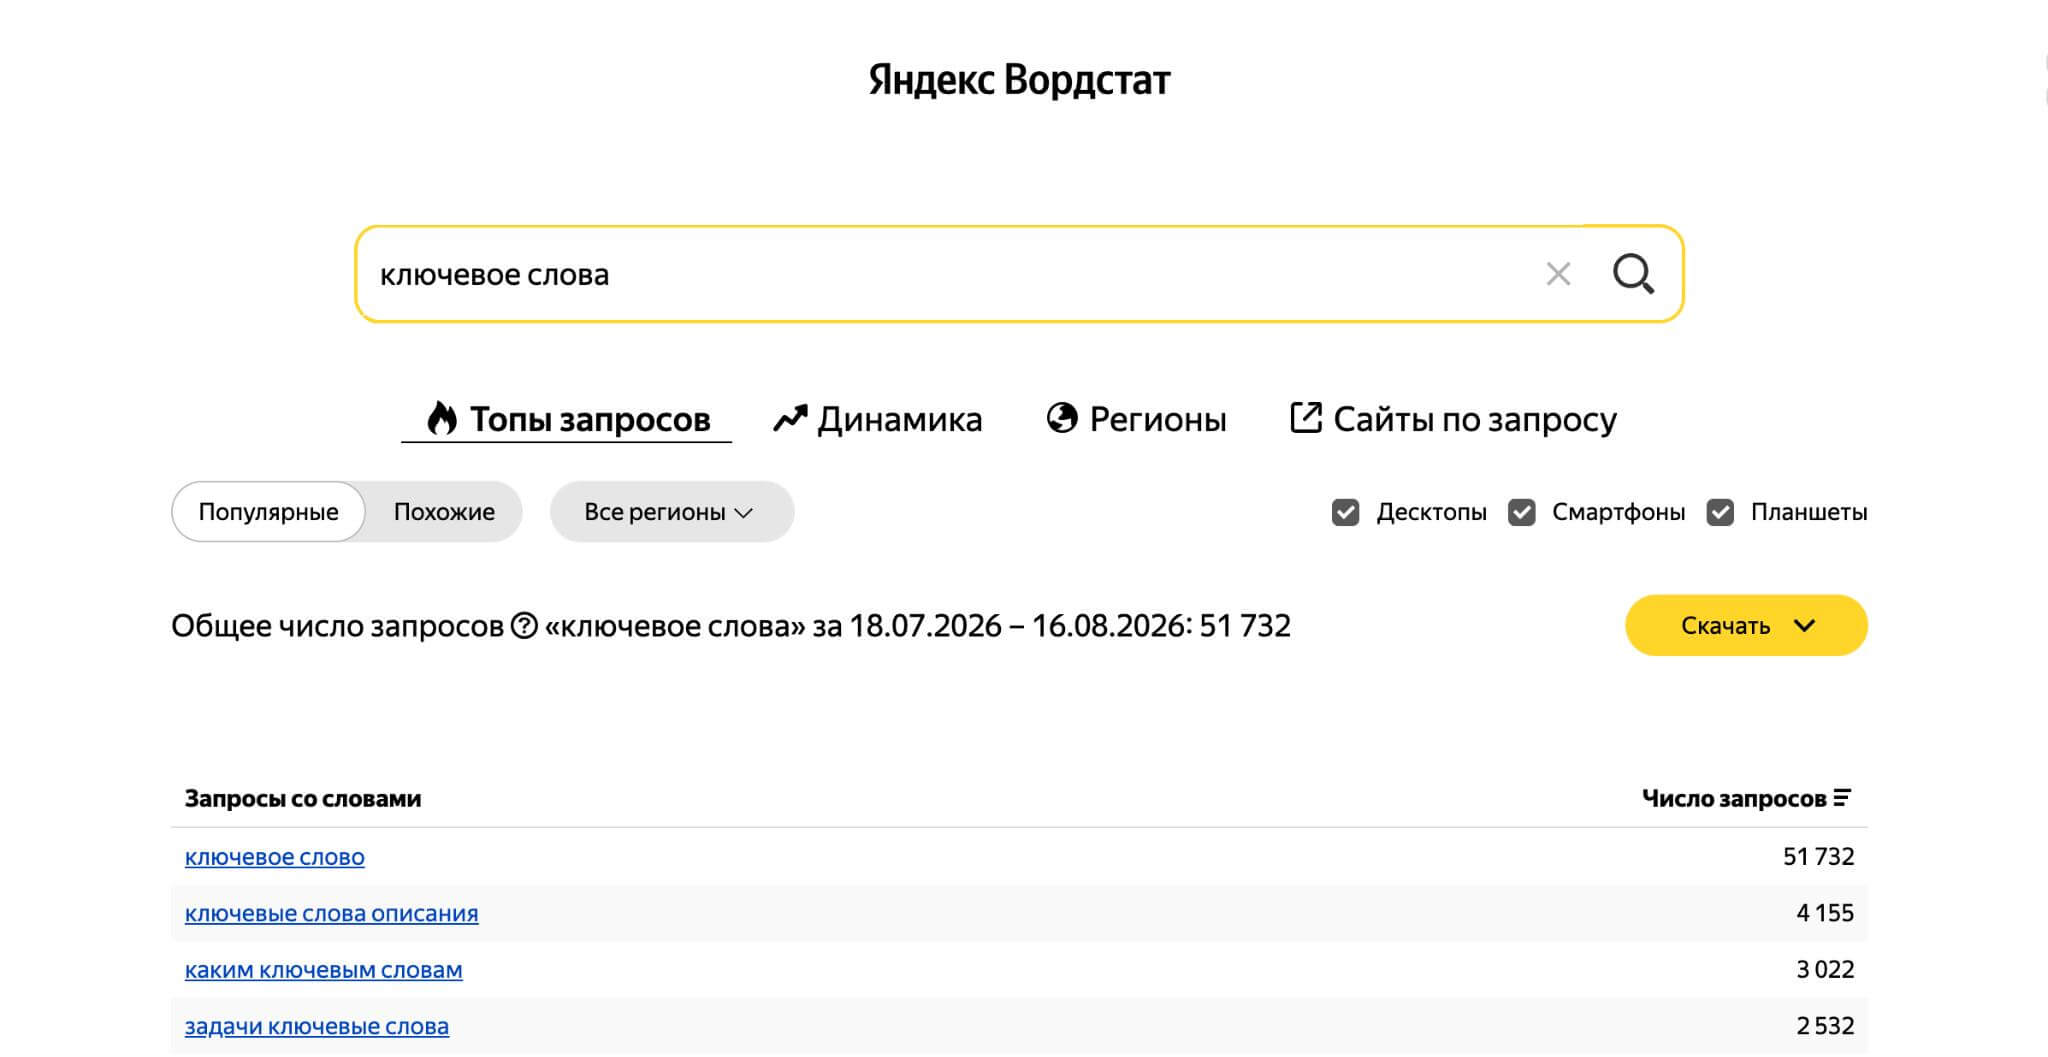Click the question mark help icon
Viewport: 2048px width, 1057px height.
click(524, 626)
